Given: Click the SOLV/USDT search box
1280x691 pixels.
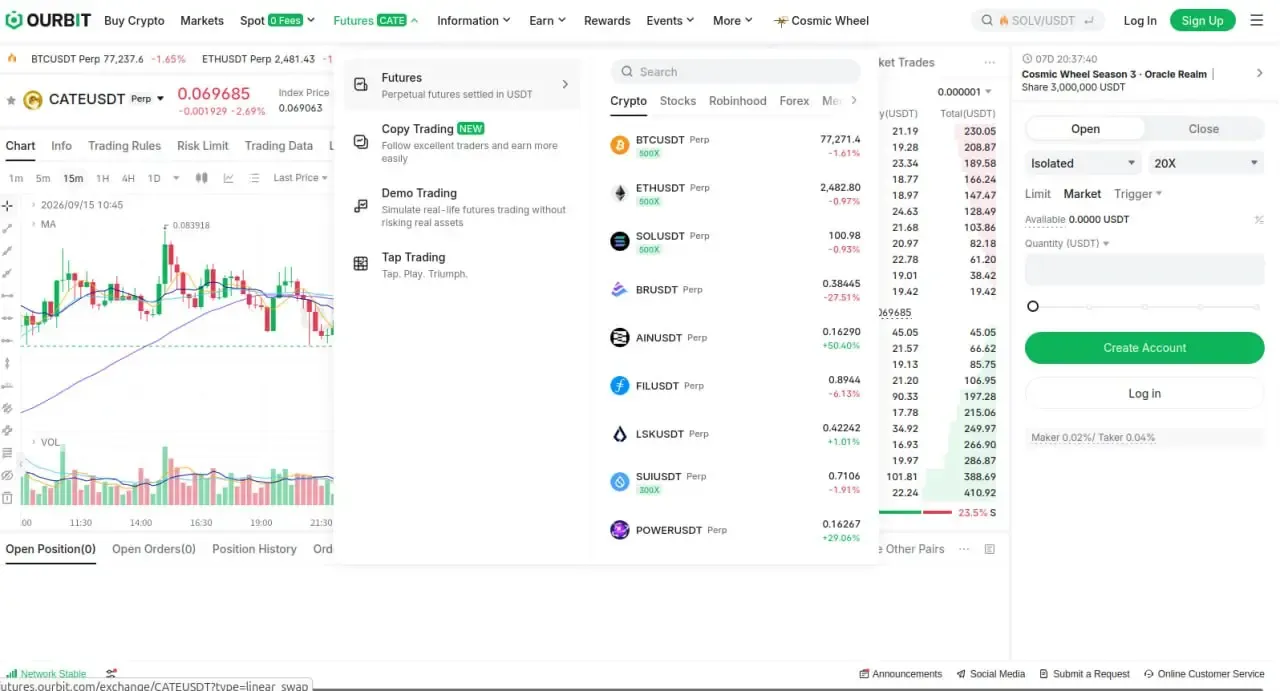Looking at the screenshot, I should [1037, 20].
